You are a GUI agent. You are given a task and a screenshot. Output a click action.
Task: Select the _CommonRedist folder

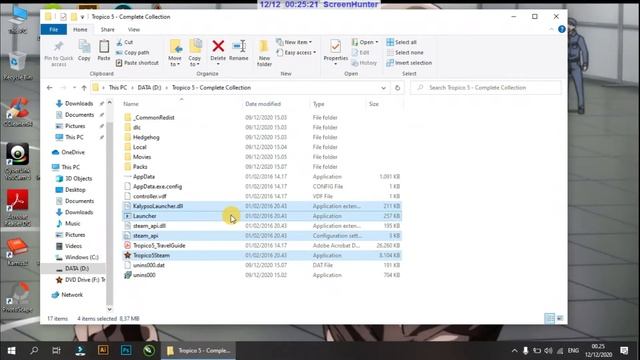[153, 118]
